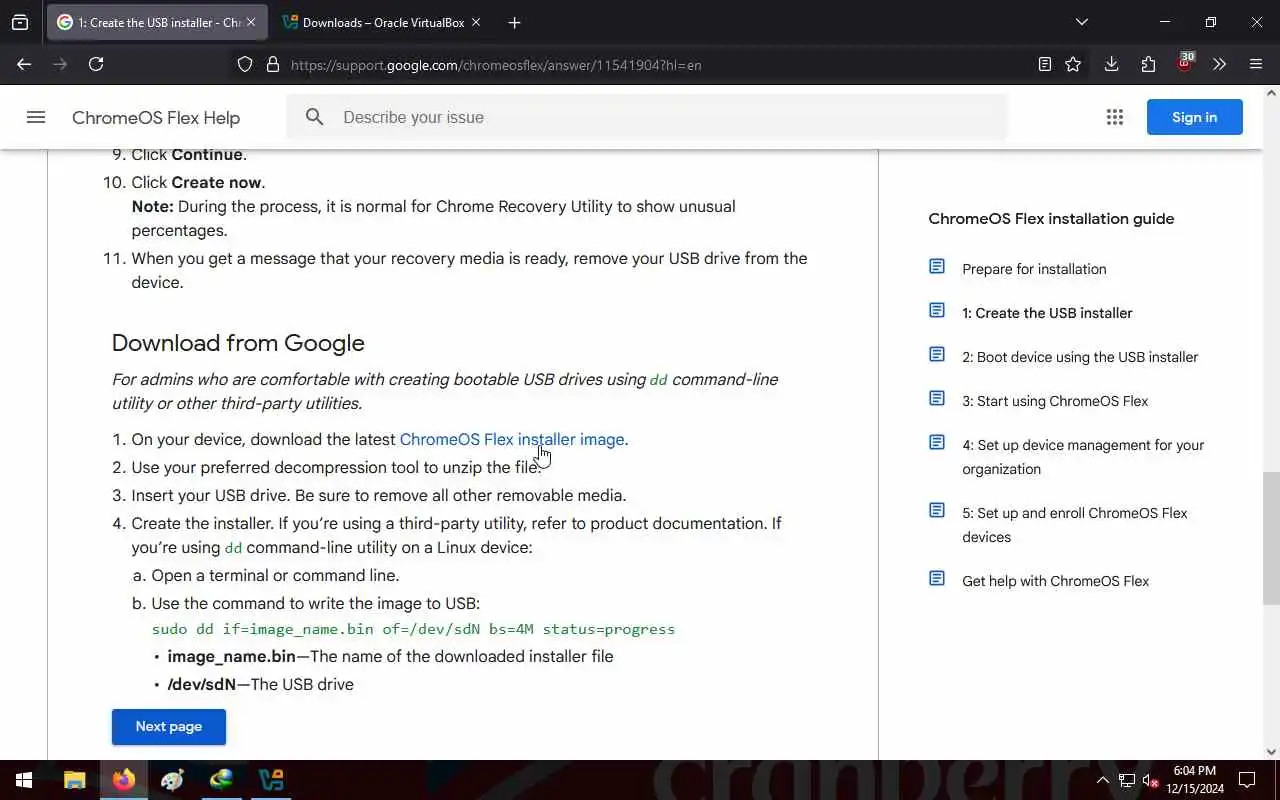The height and width of the screenshot is (800, 1280).
Task: Bookmark this page with the star
Action: click(1073, 64)
